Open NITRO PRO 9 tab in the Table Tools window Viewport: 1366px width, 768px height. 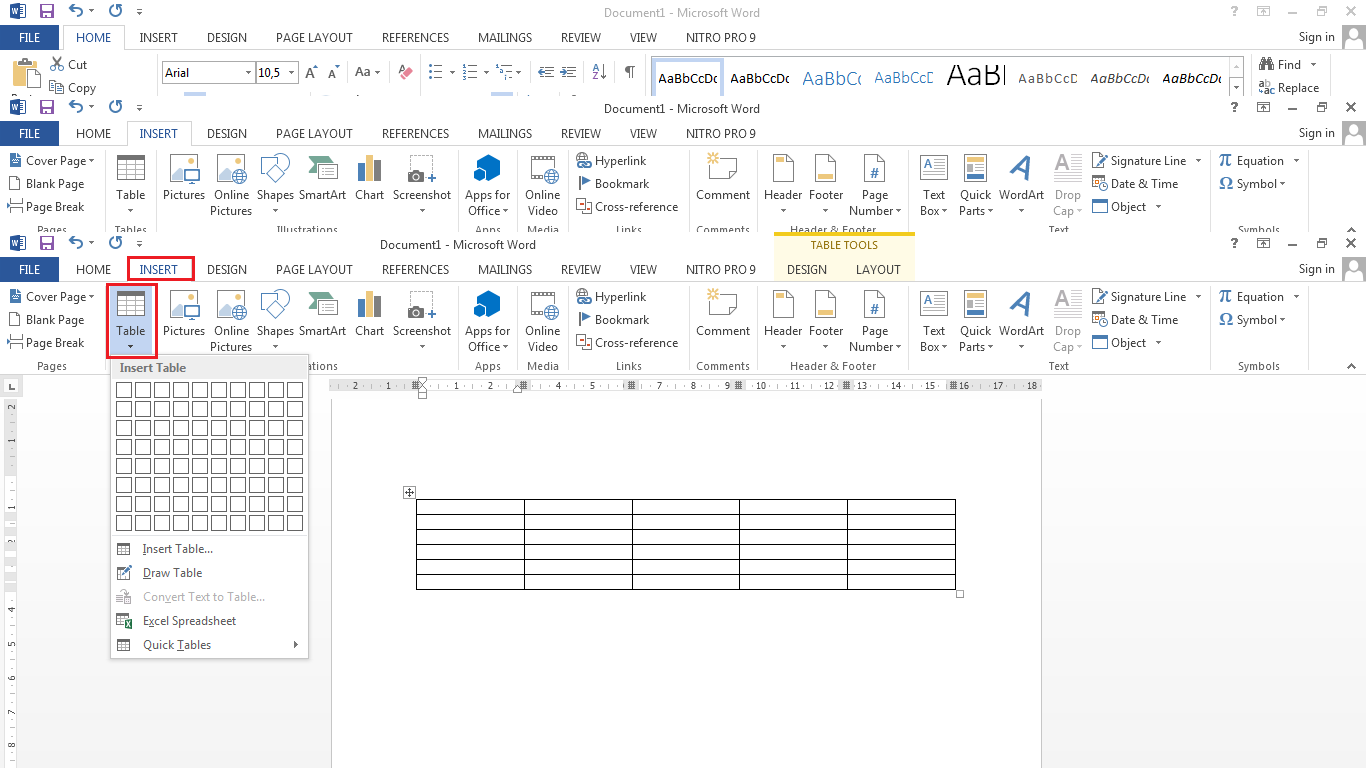[x=721, y=269]
